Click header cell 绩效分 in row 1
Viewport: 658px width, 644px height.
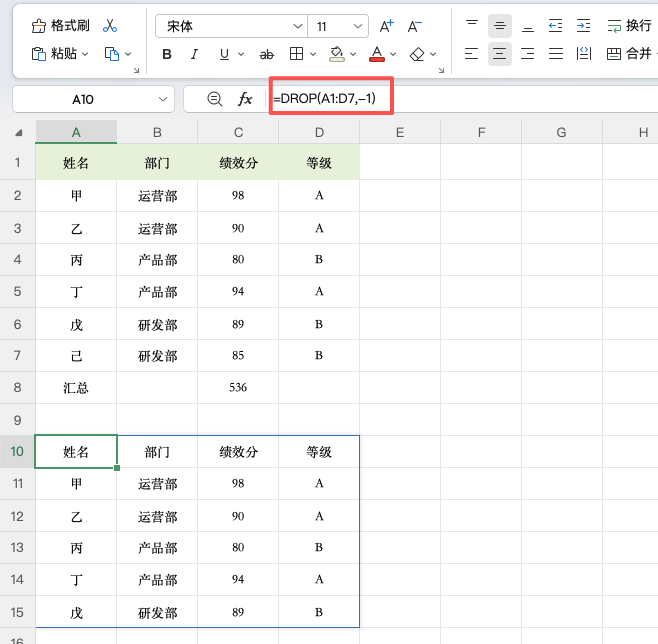click(x=238, y=163)
